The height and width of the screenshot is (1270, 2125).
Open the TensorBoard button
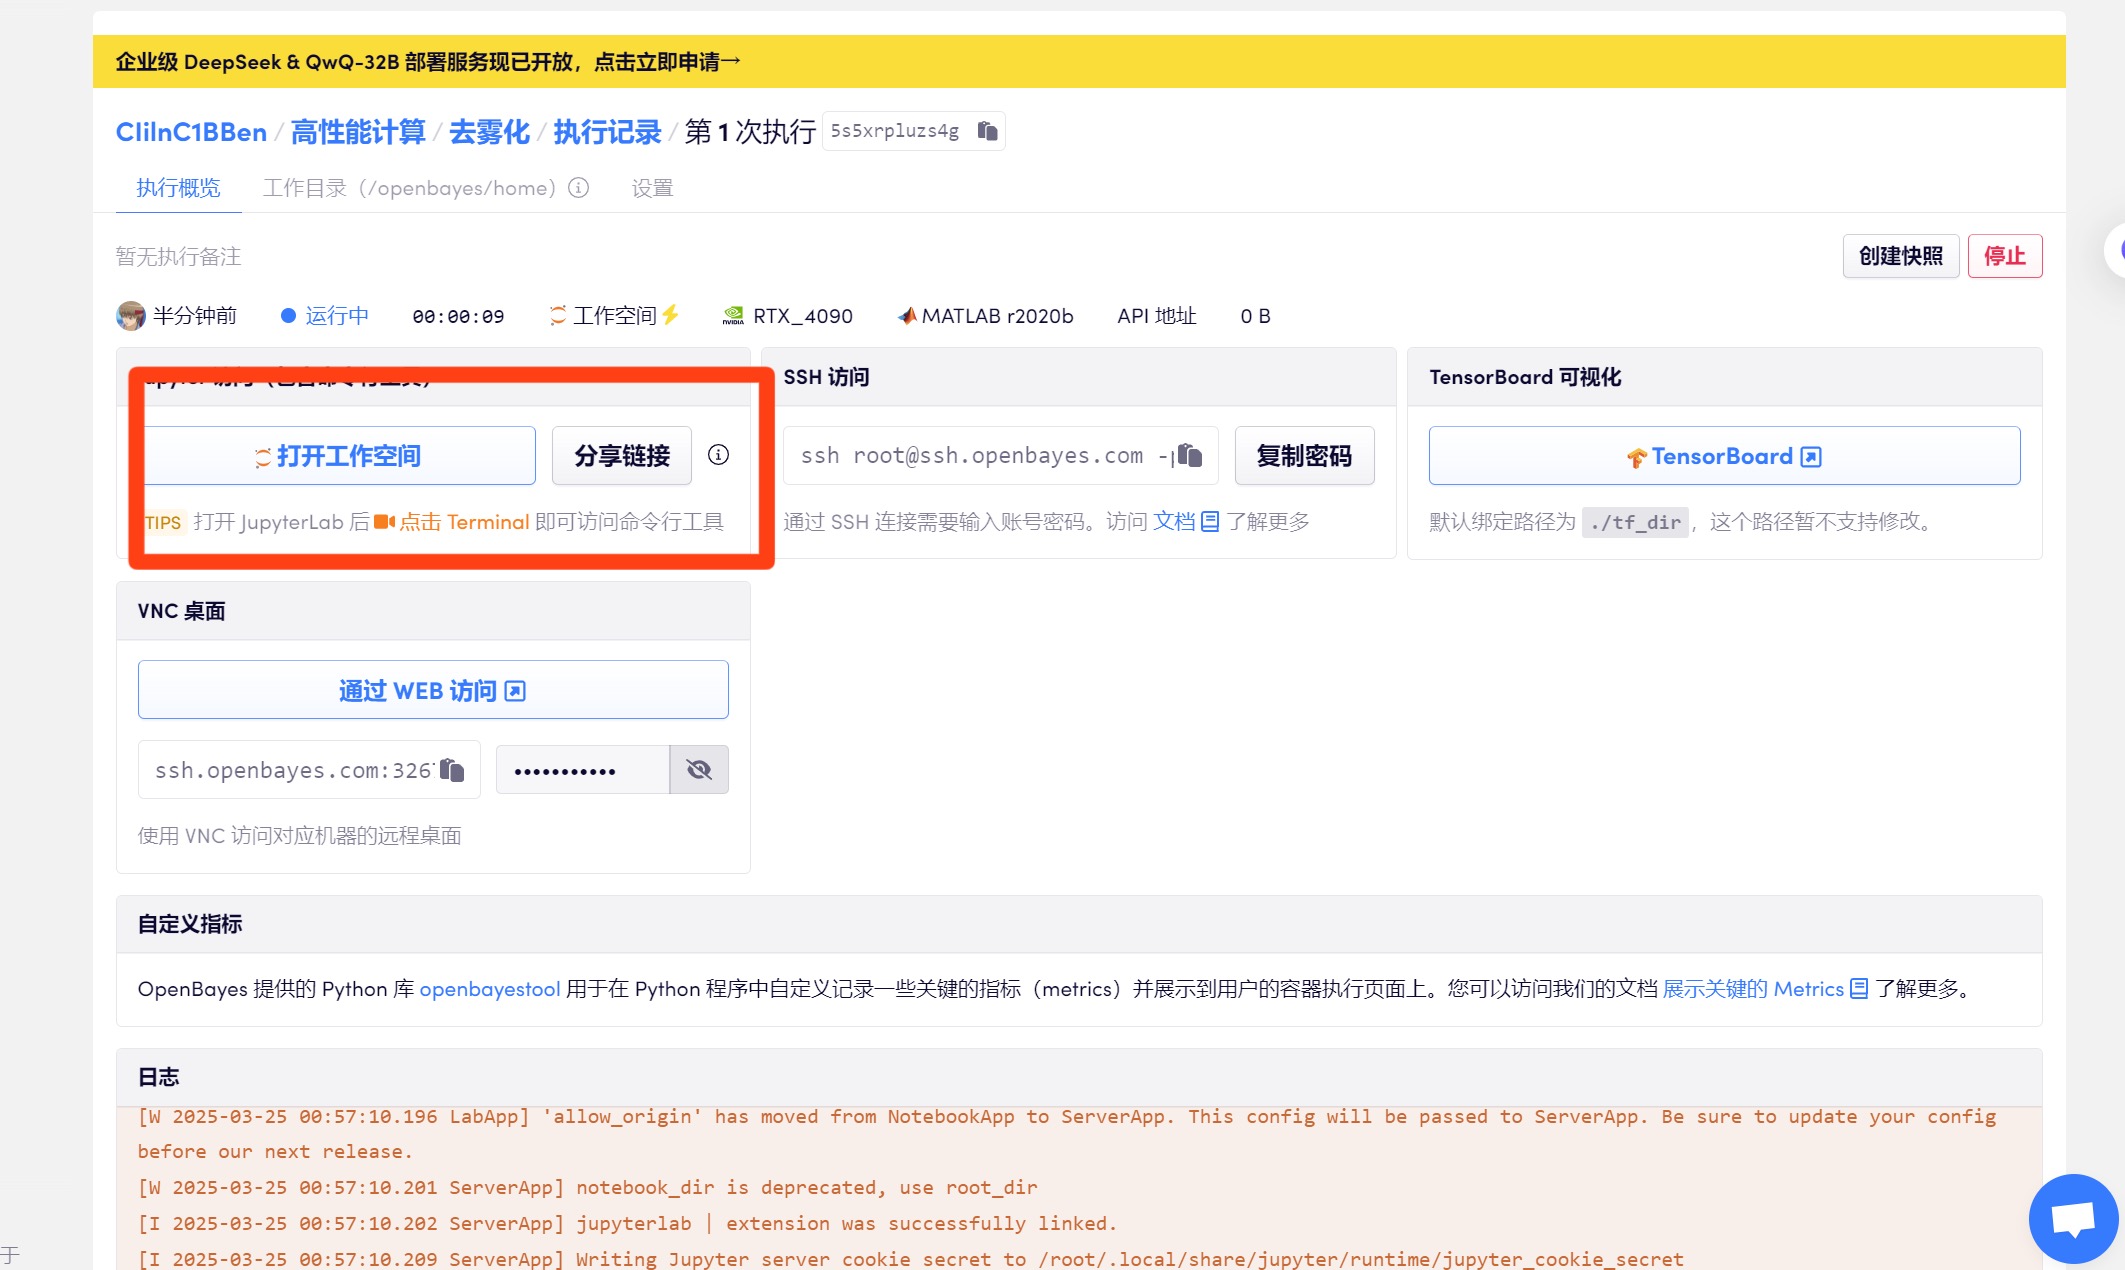(x=1723, y=456)
